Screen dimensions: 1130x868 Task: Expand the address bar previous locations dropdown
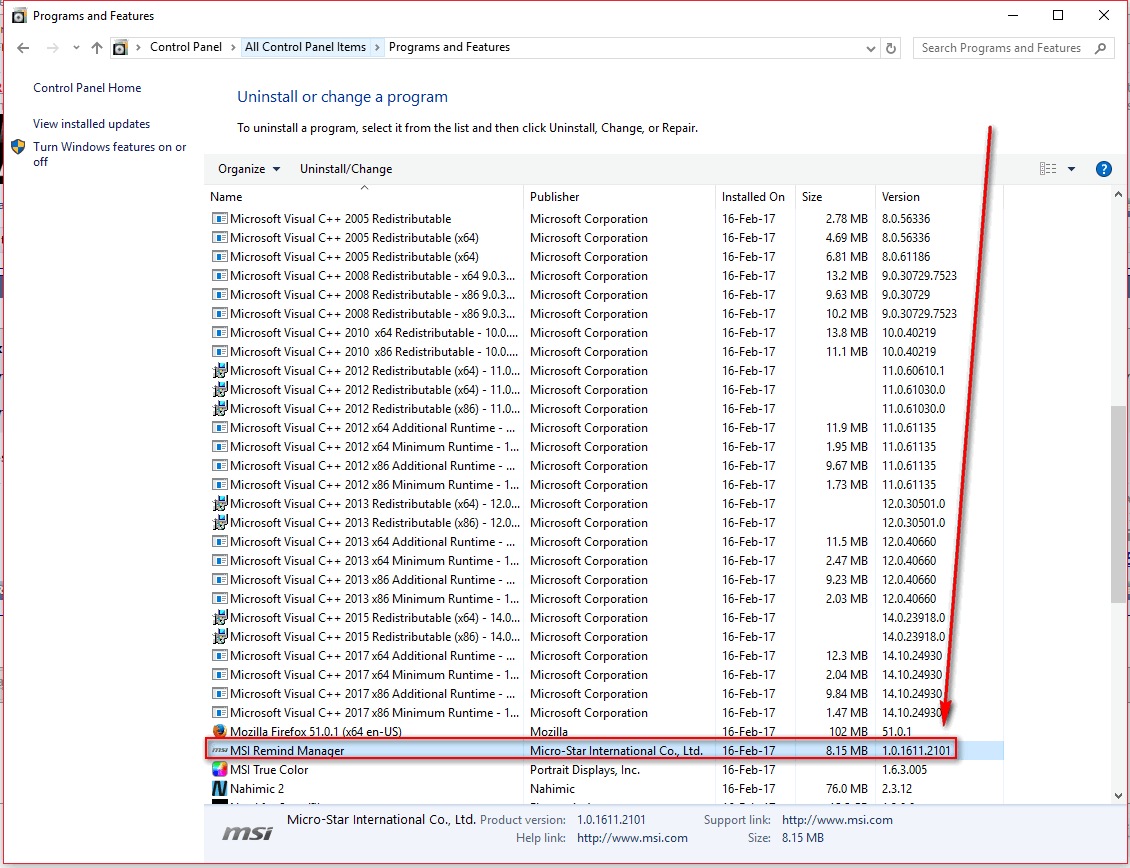click(x=871, y=48)
